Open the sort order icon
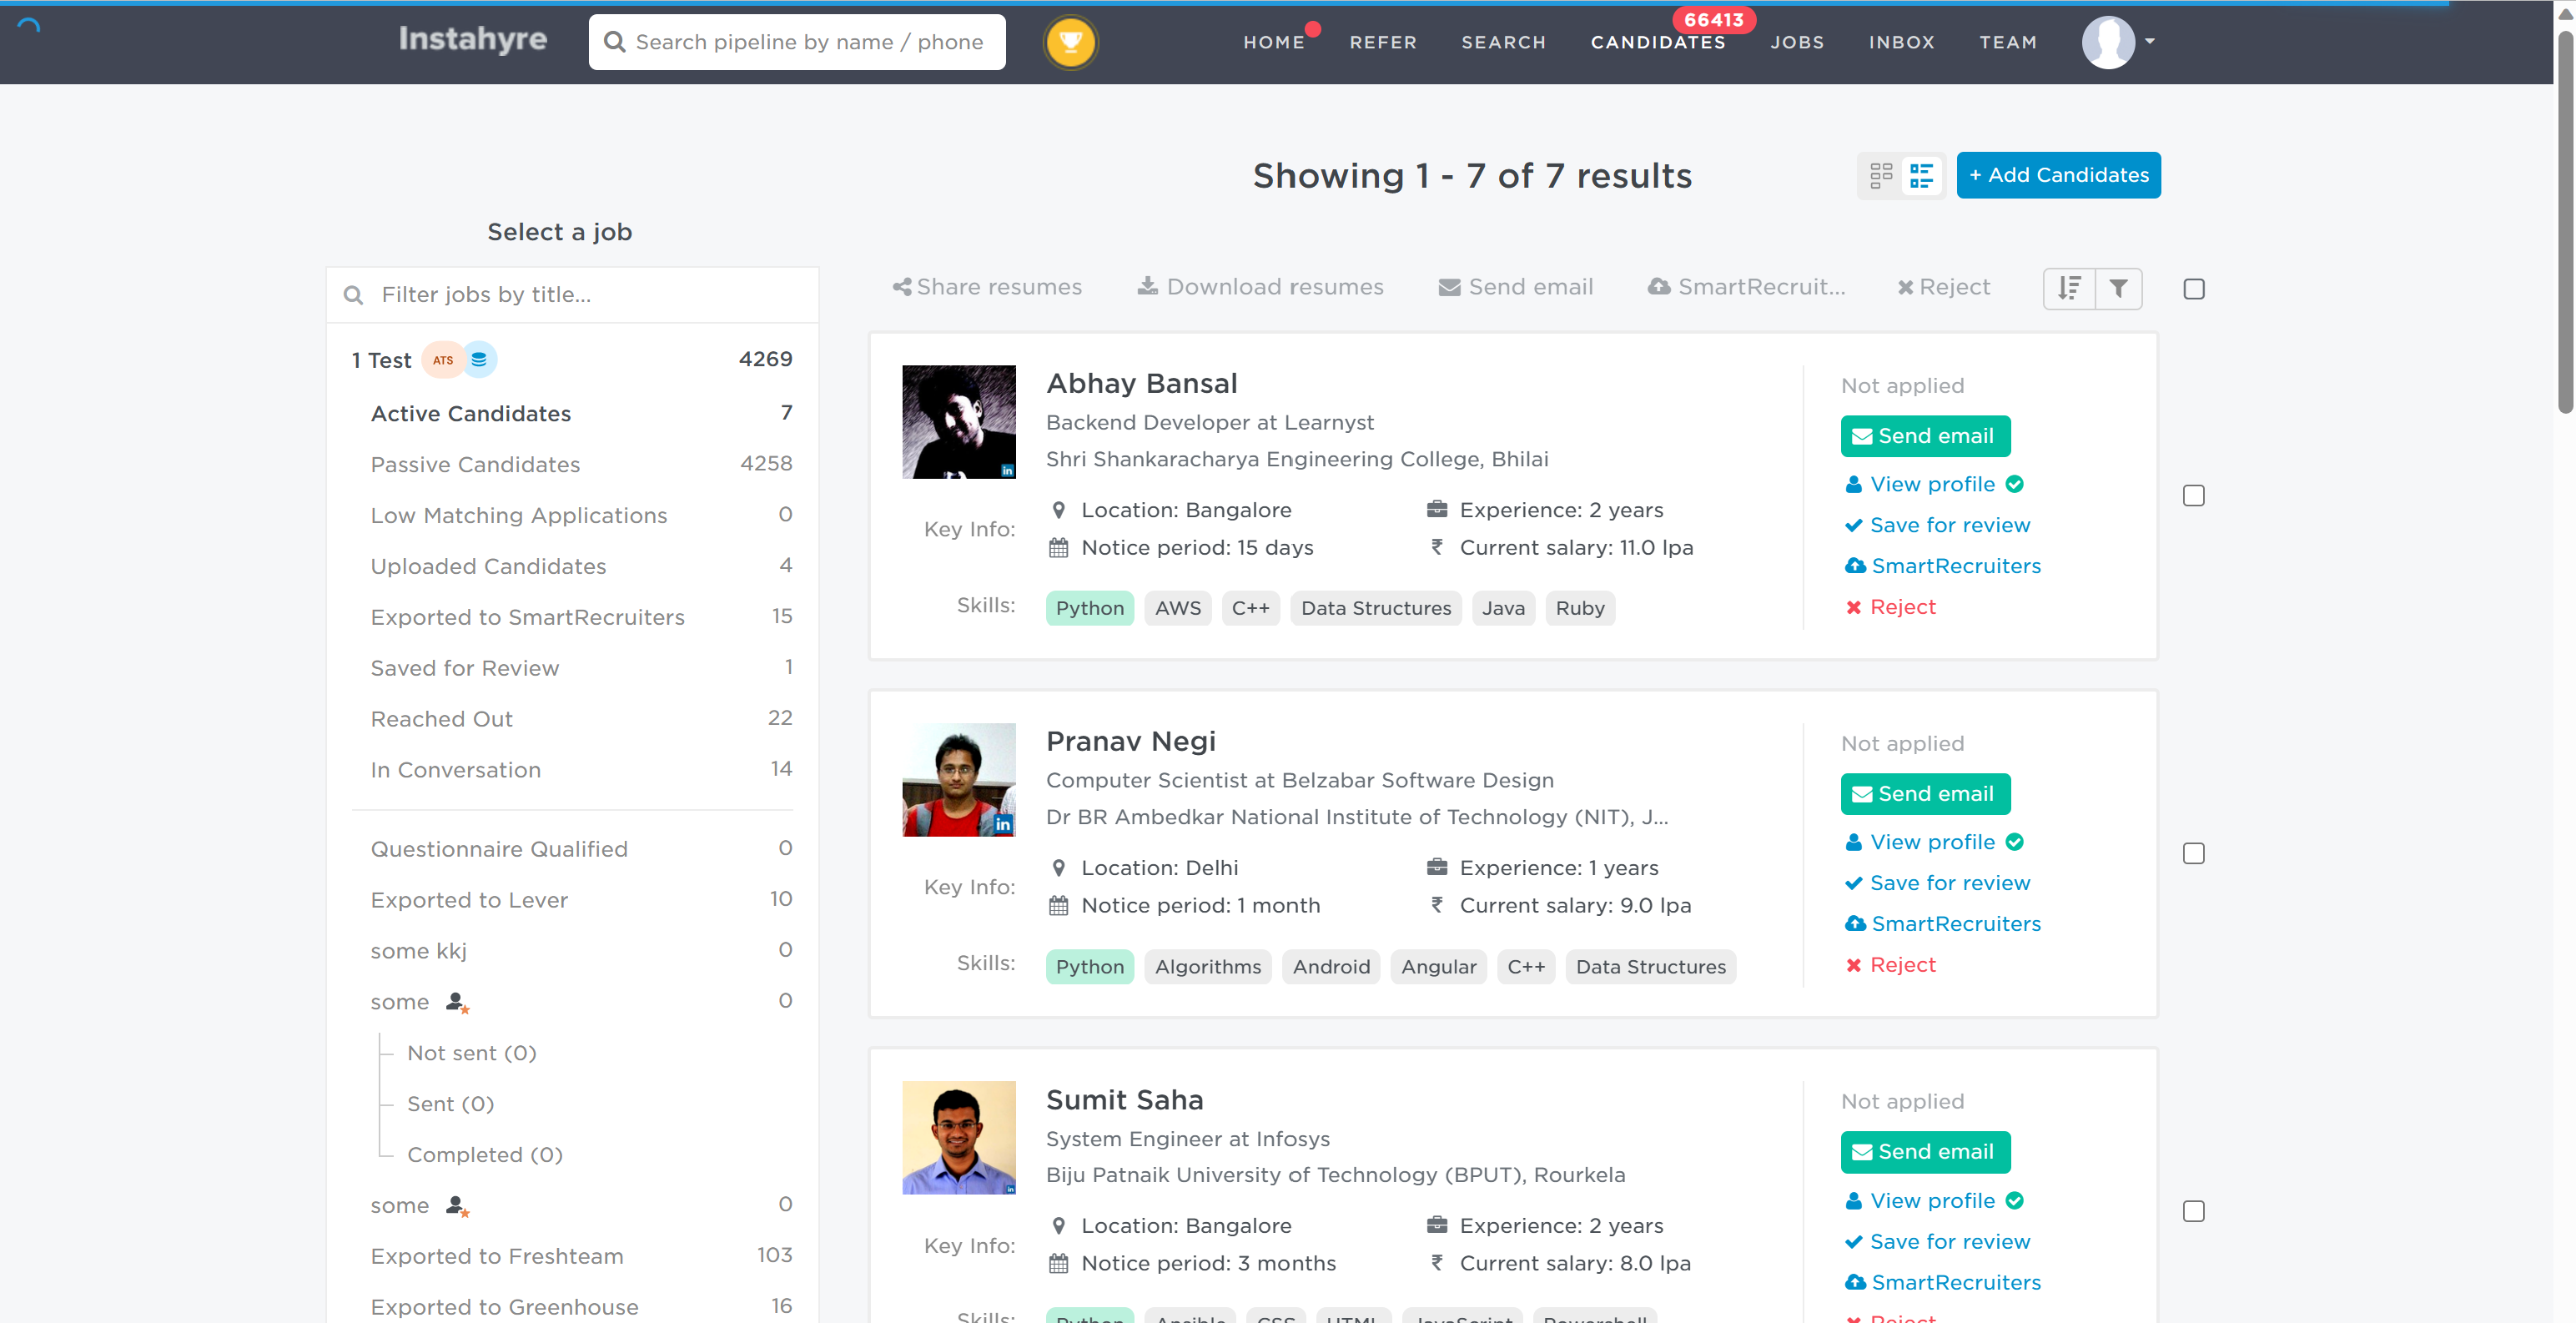This screenshot has height=1323, width=2576. [2069, 289]
